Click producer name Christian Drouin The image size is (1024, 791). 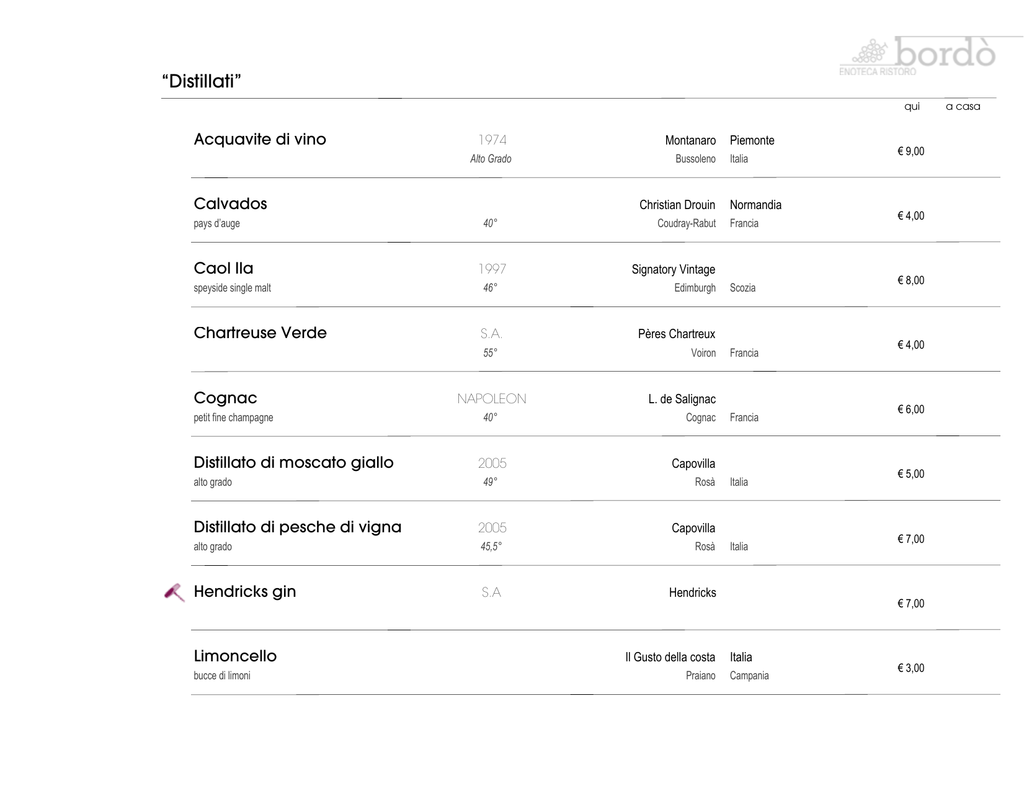click(677, 205)
